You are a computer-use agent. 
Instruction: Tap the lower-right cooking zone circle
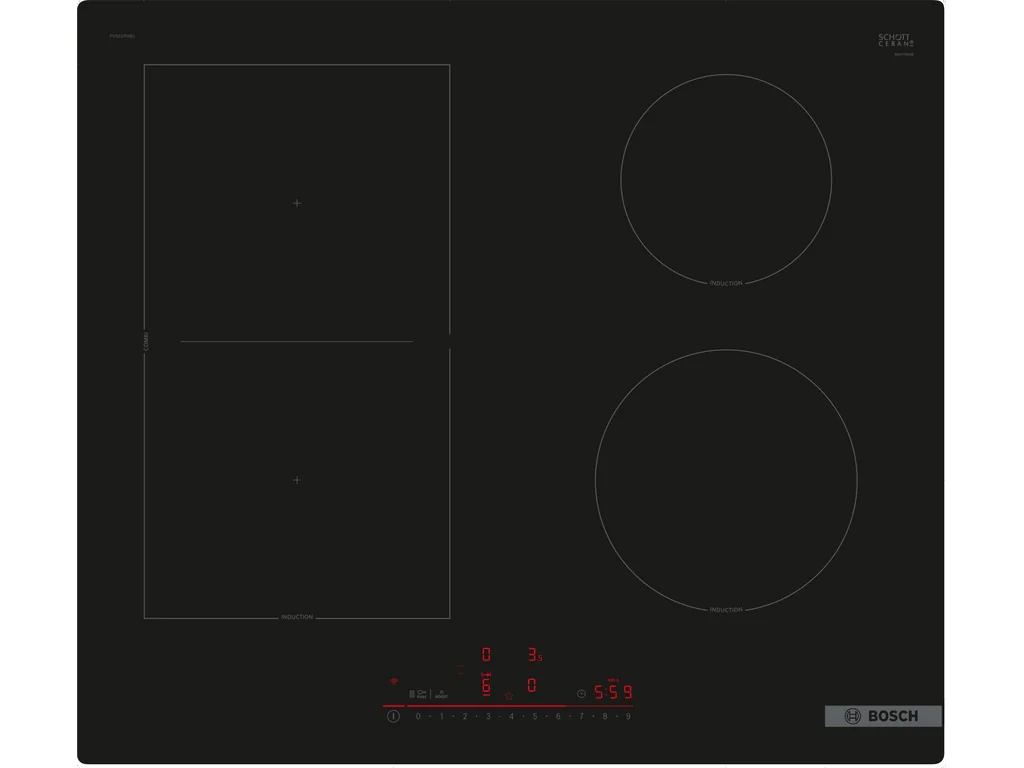[727, 482]
